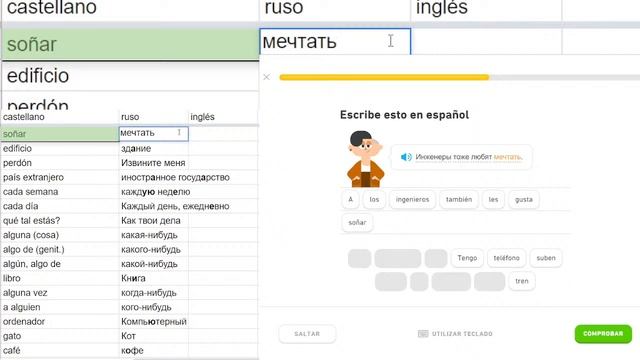The image size is (640, 360).
Task: Click the SALTAR button
Action: (x=307, y=334)
